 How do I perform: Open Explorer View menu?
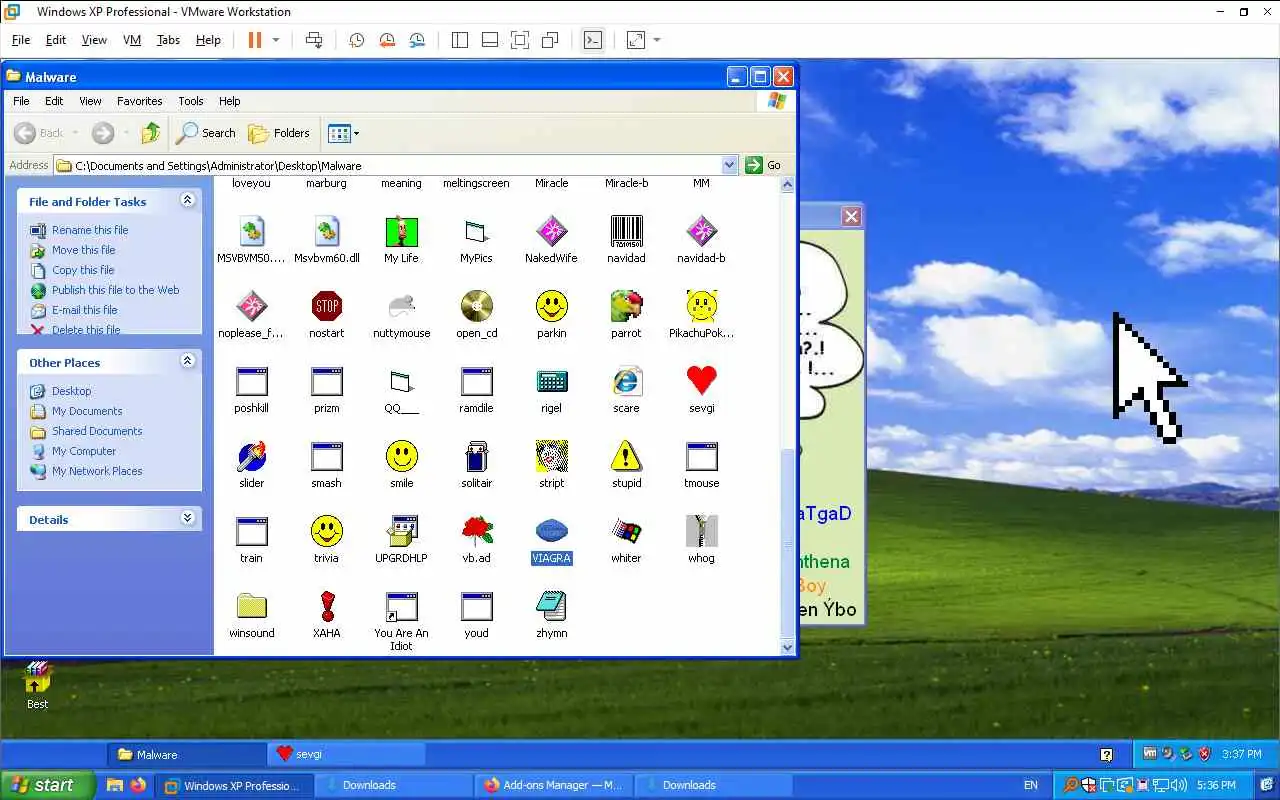click(90, 101)
